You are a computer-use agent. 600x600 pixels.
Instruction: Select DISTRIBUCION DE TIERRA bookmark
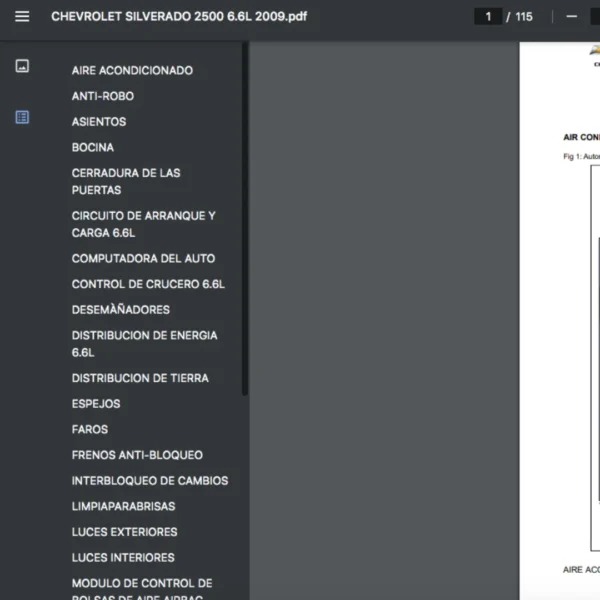click(140, 378)
